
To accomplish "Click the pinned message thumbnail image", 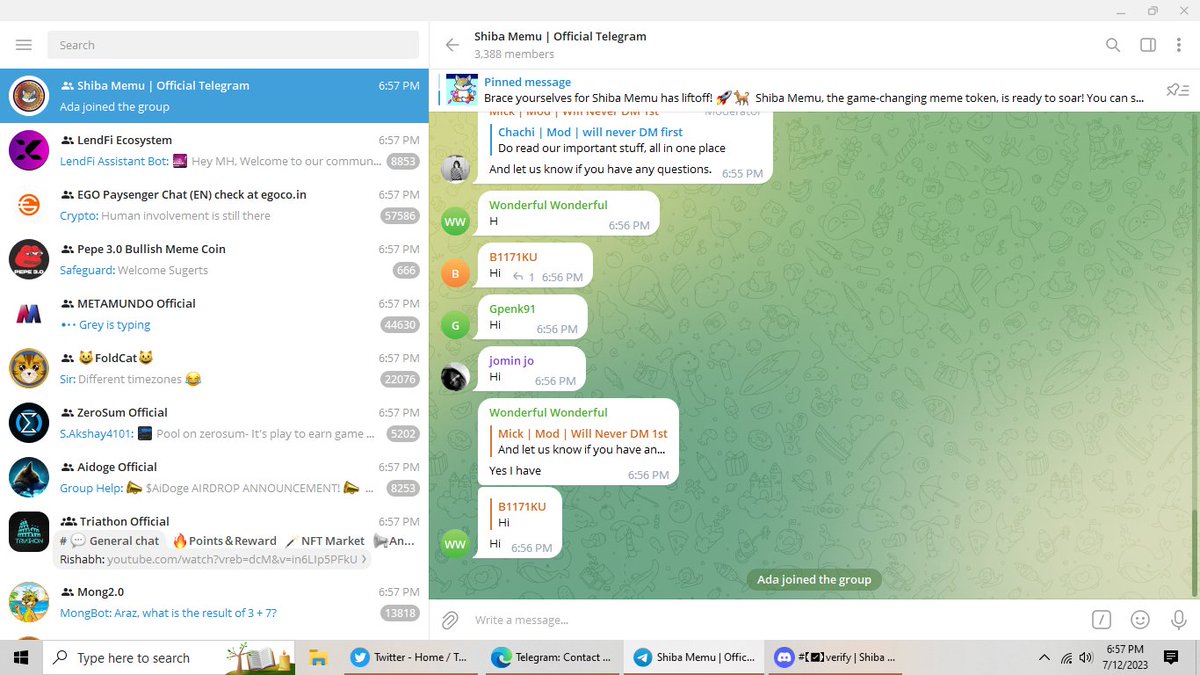I will [x=461, y=90].
